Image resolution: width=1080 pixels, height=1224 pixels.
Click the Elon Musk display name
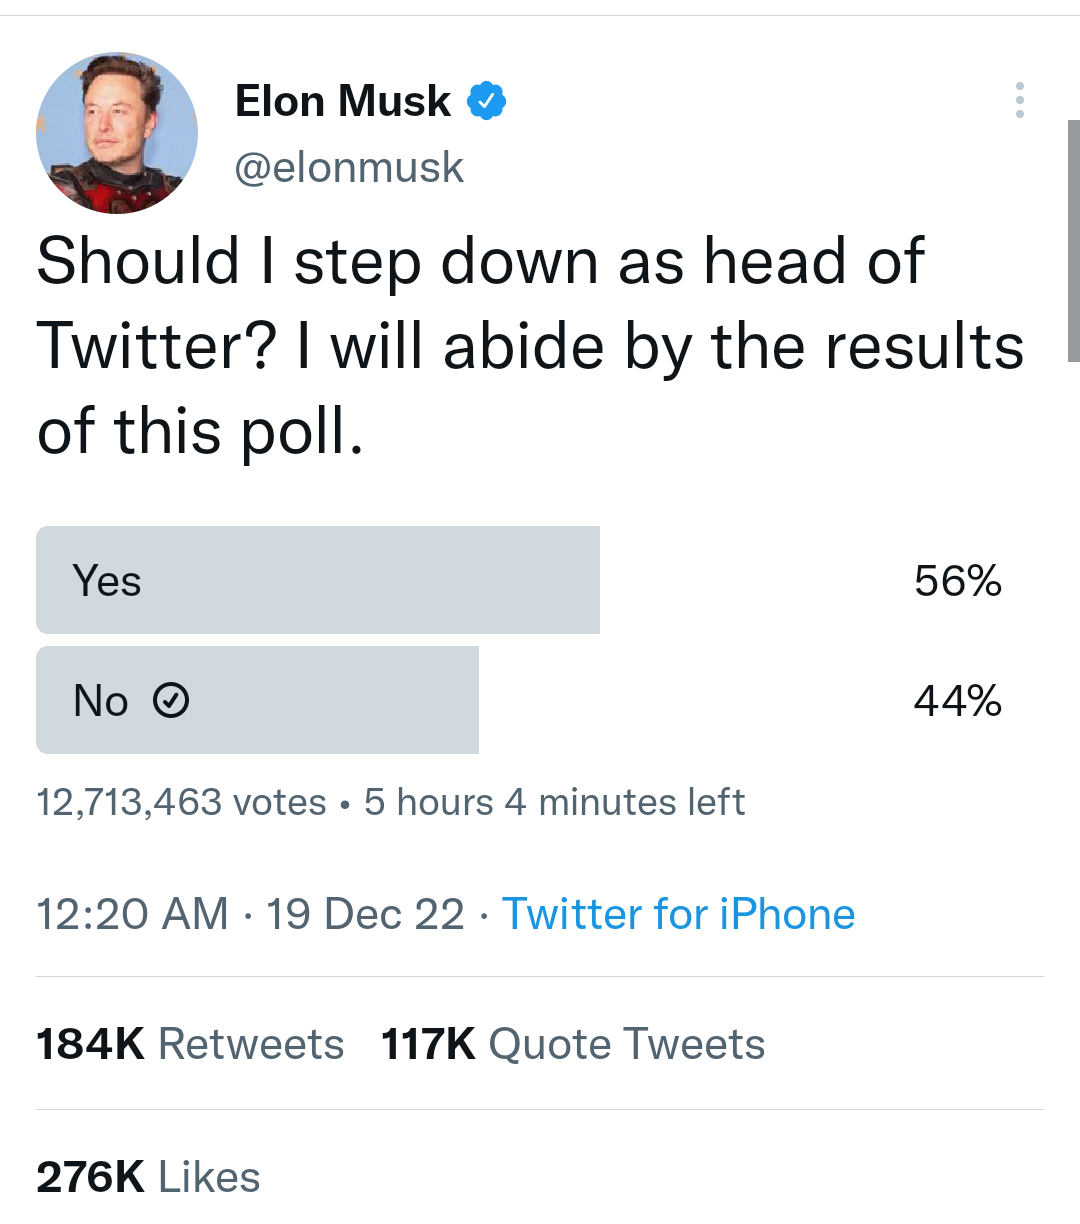tap(342, 99)
